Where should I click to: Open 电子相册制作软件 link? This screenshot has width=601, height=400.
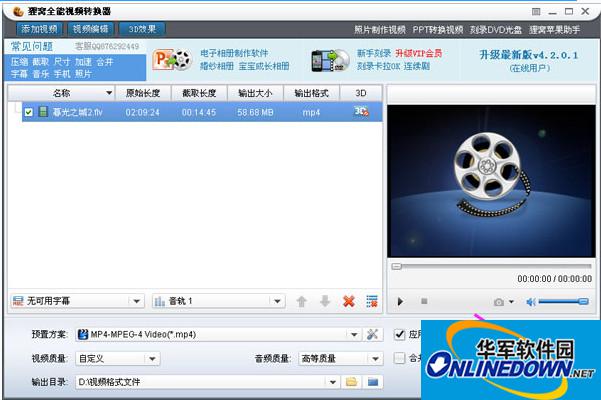(234, 53)
